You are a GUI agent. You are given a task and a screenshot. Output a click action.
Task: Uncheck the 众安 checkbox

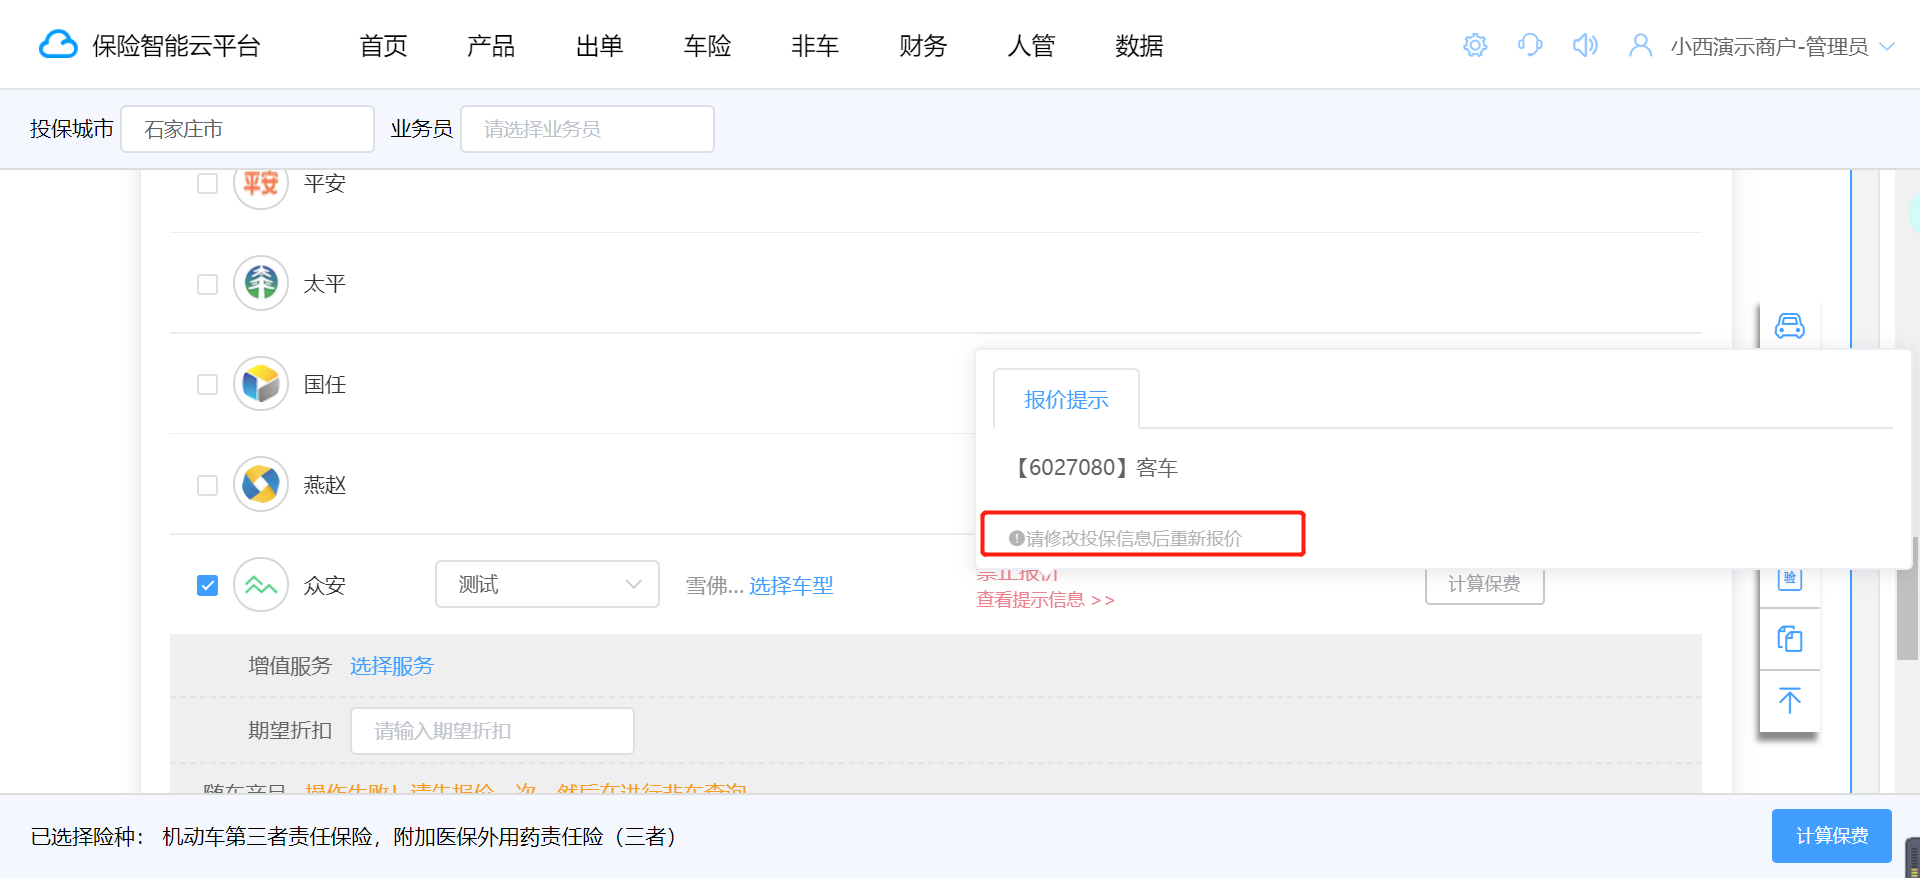[208, 585]
